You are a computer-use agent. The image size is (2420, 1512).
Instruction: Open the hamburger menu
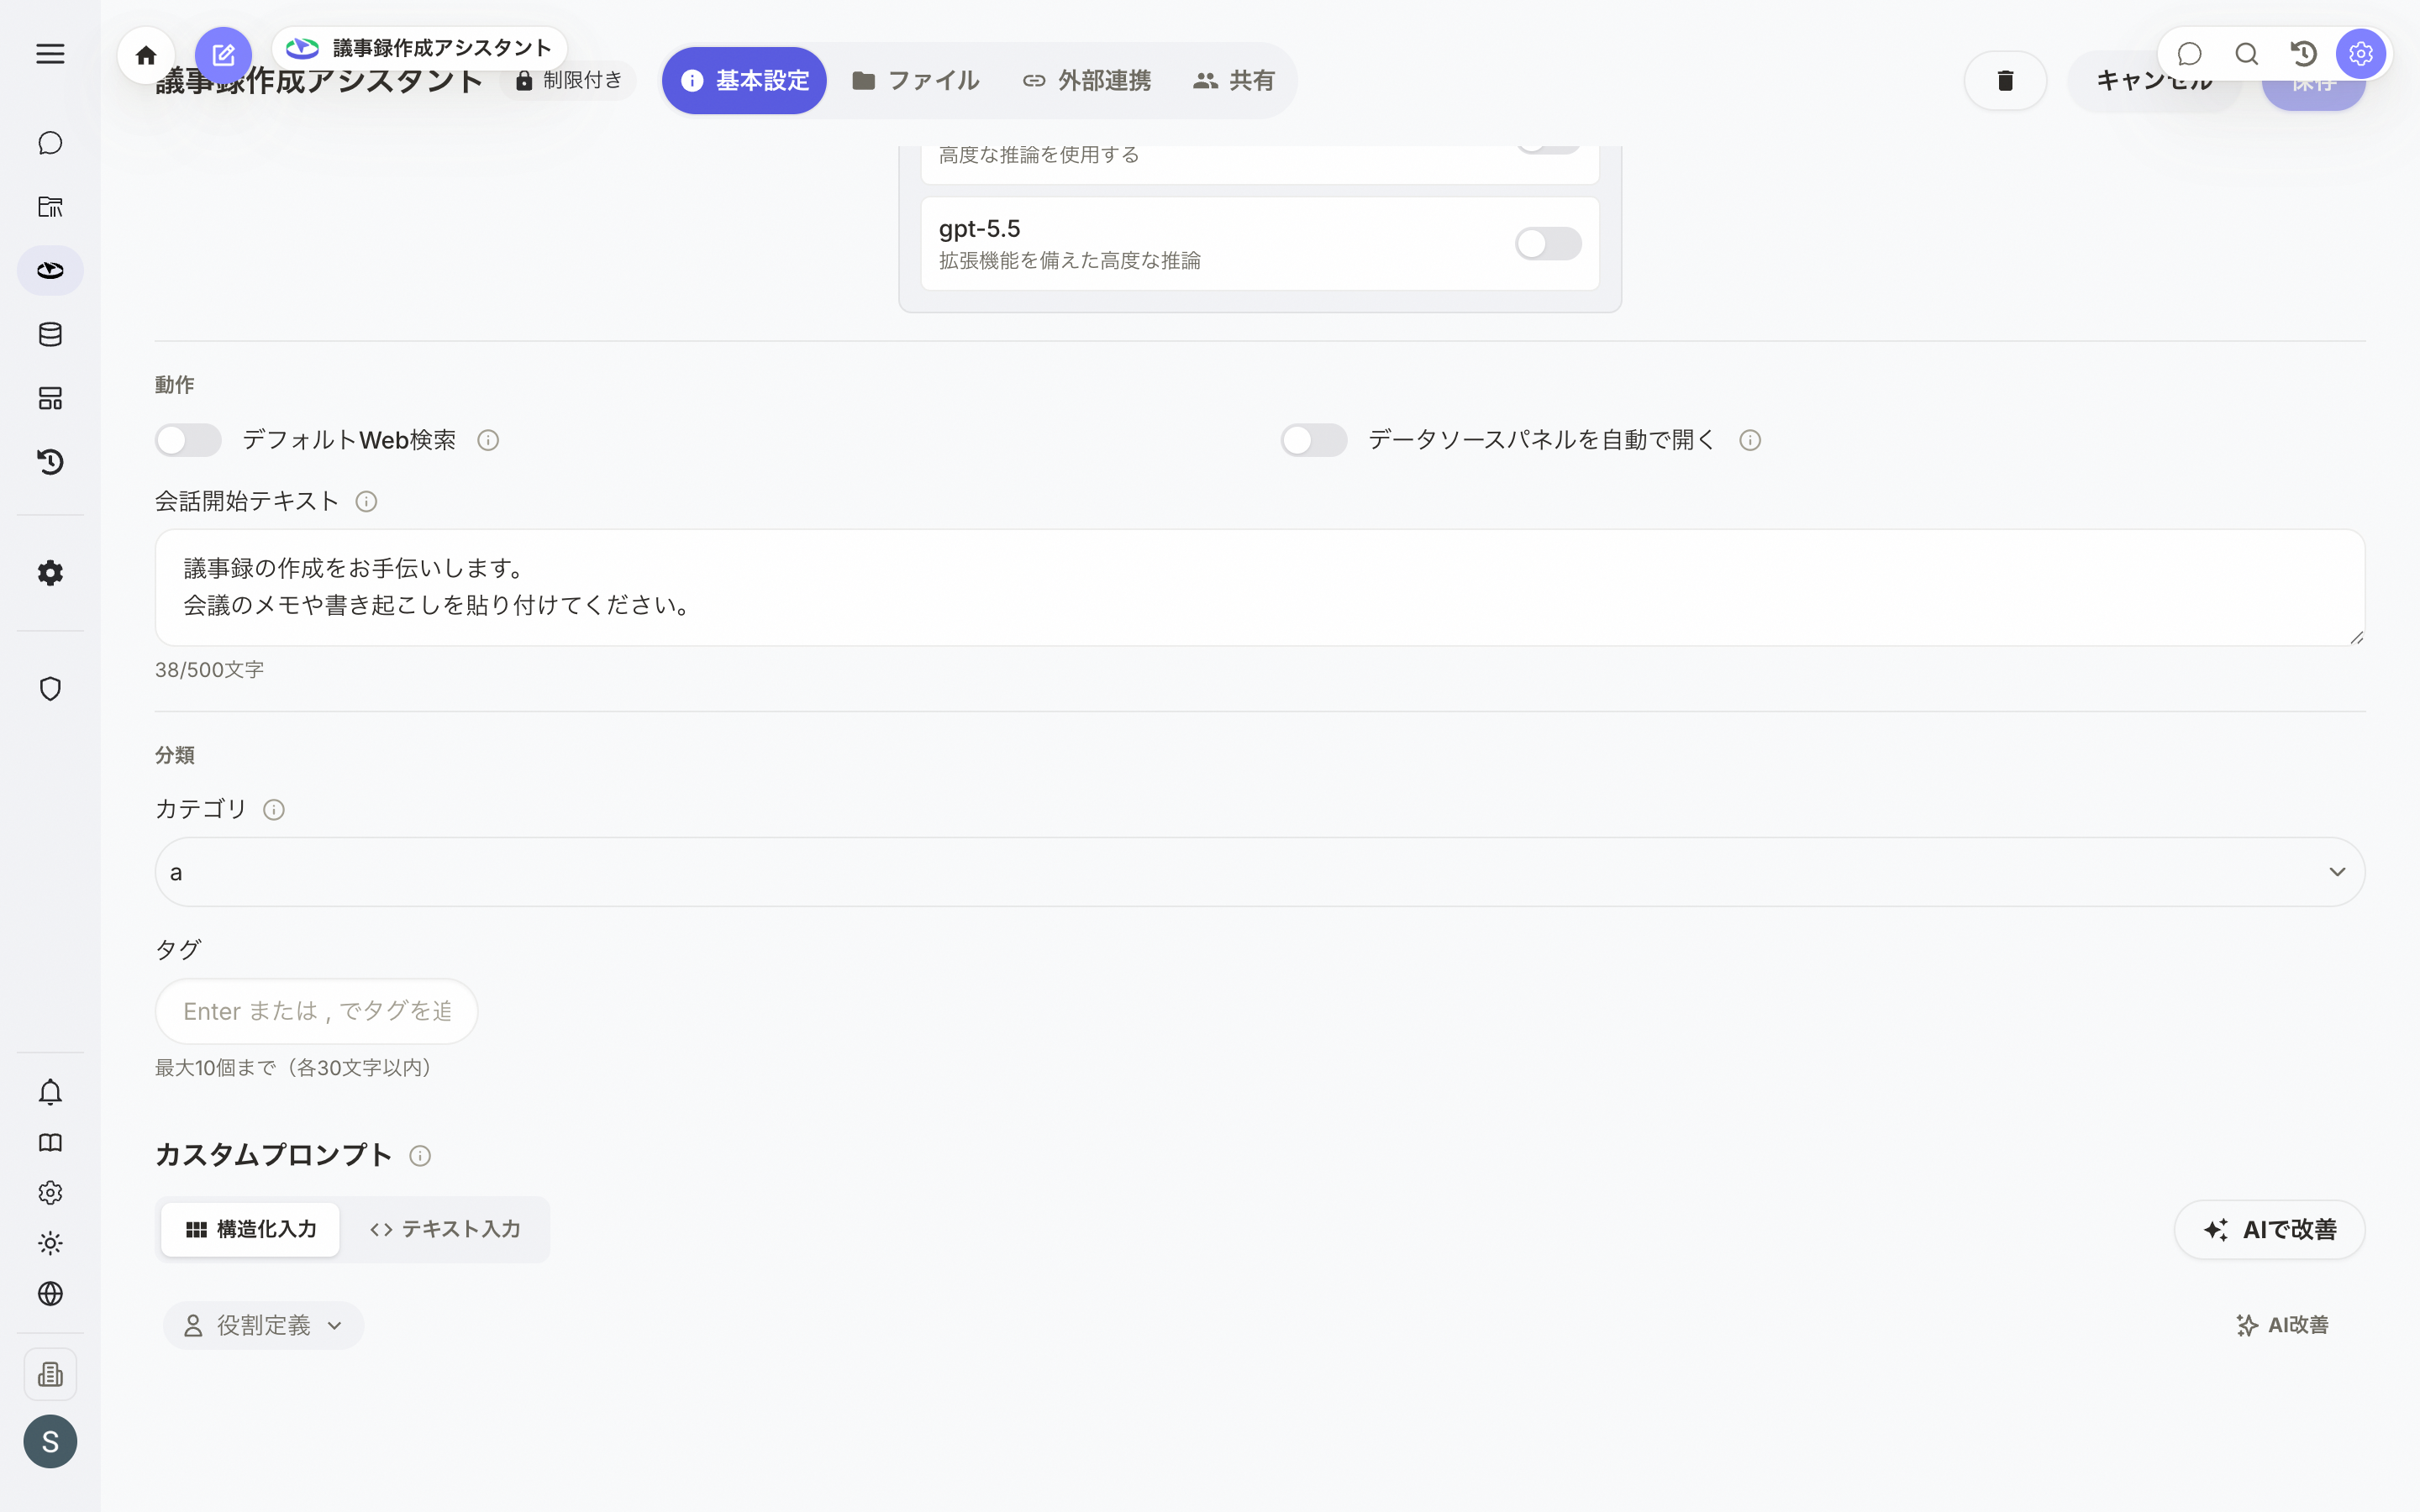(x=50, y=54)
